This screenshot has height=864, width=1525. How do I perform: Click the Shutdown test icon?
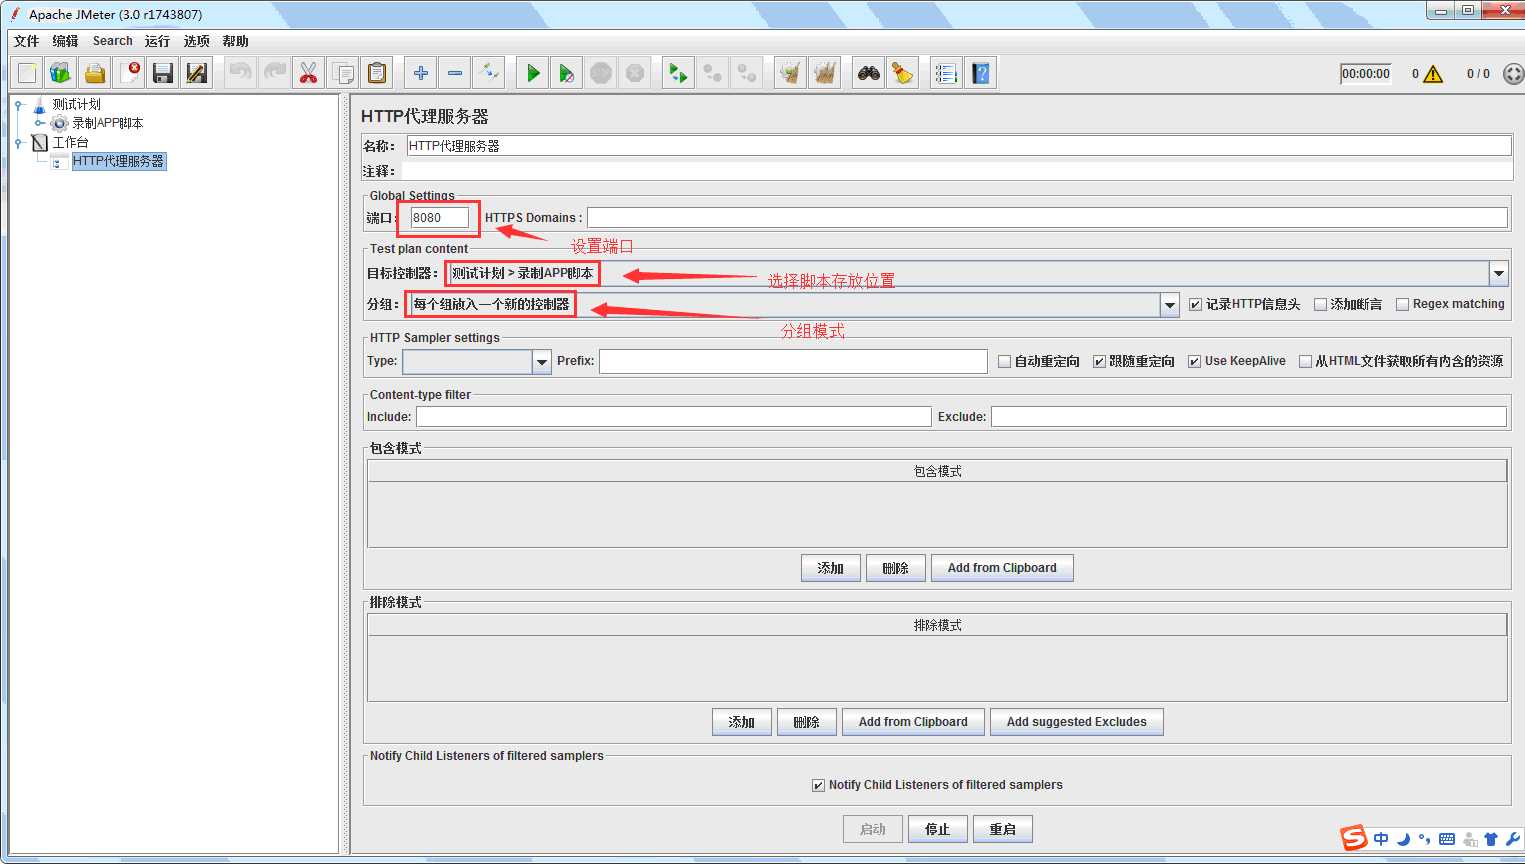click(635, 73)
